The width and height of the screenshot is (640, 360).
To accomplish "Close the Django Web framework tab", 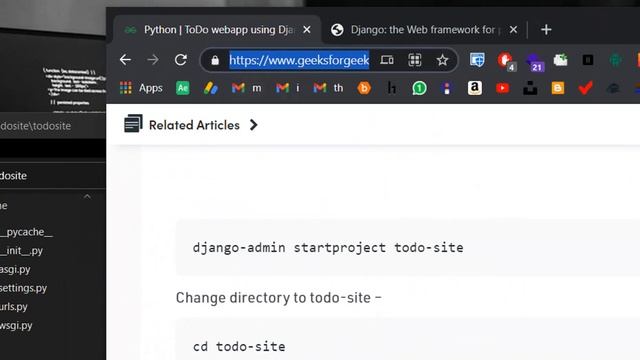I will pyautogui.click(x=513, y=30).
